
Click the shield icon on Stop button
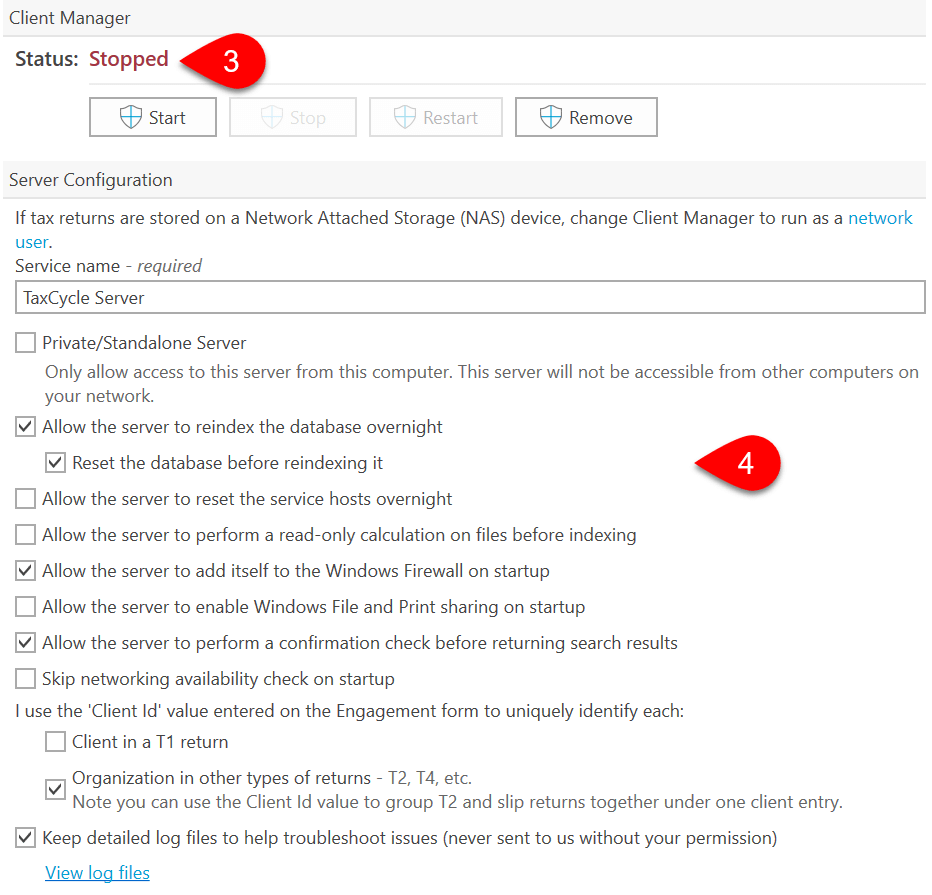click(x=272, y=117)
